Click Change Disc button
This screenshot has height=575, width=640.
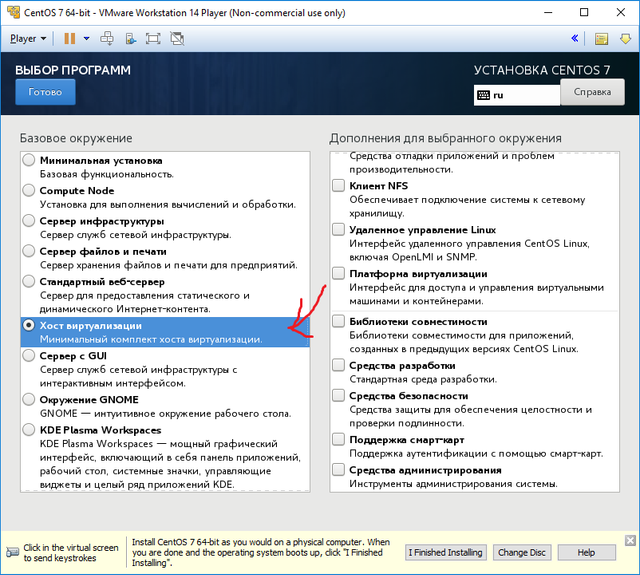[x=522, y=553]
